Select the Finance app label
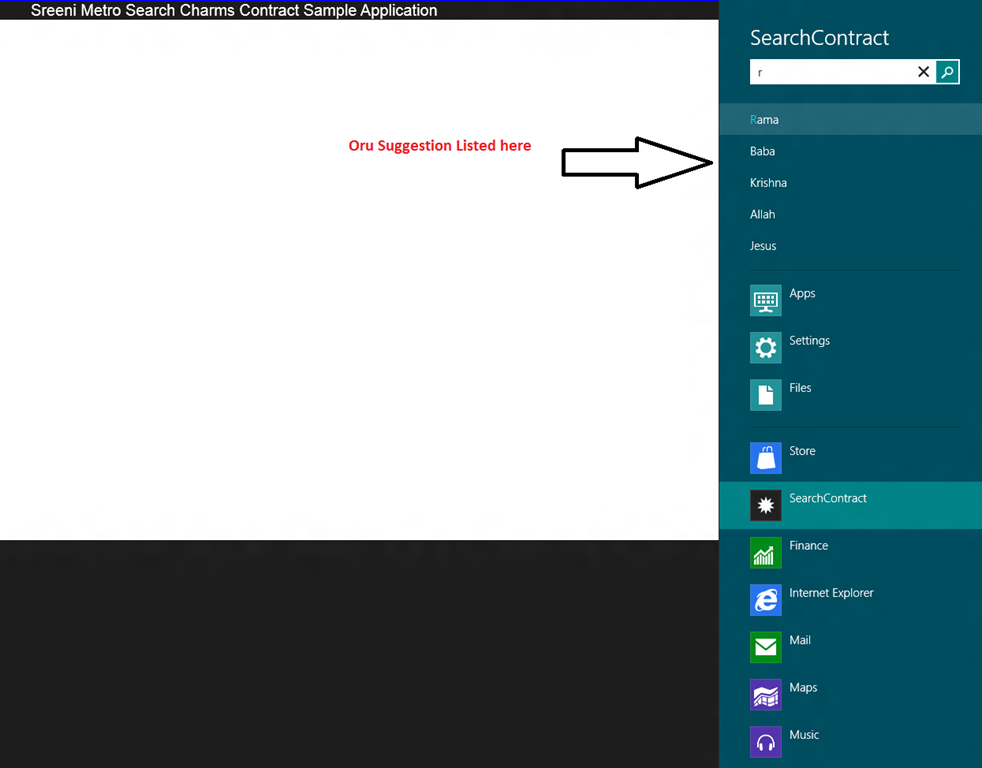The width and height of the screenshot is (982, 768). pos(809,546)
